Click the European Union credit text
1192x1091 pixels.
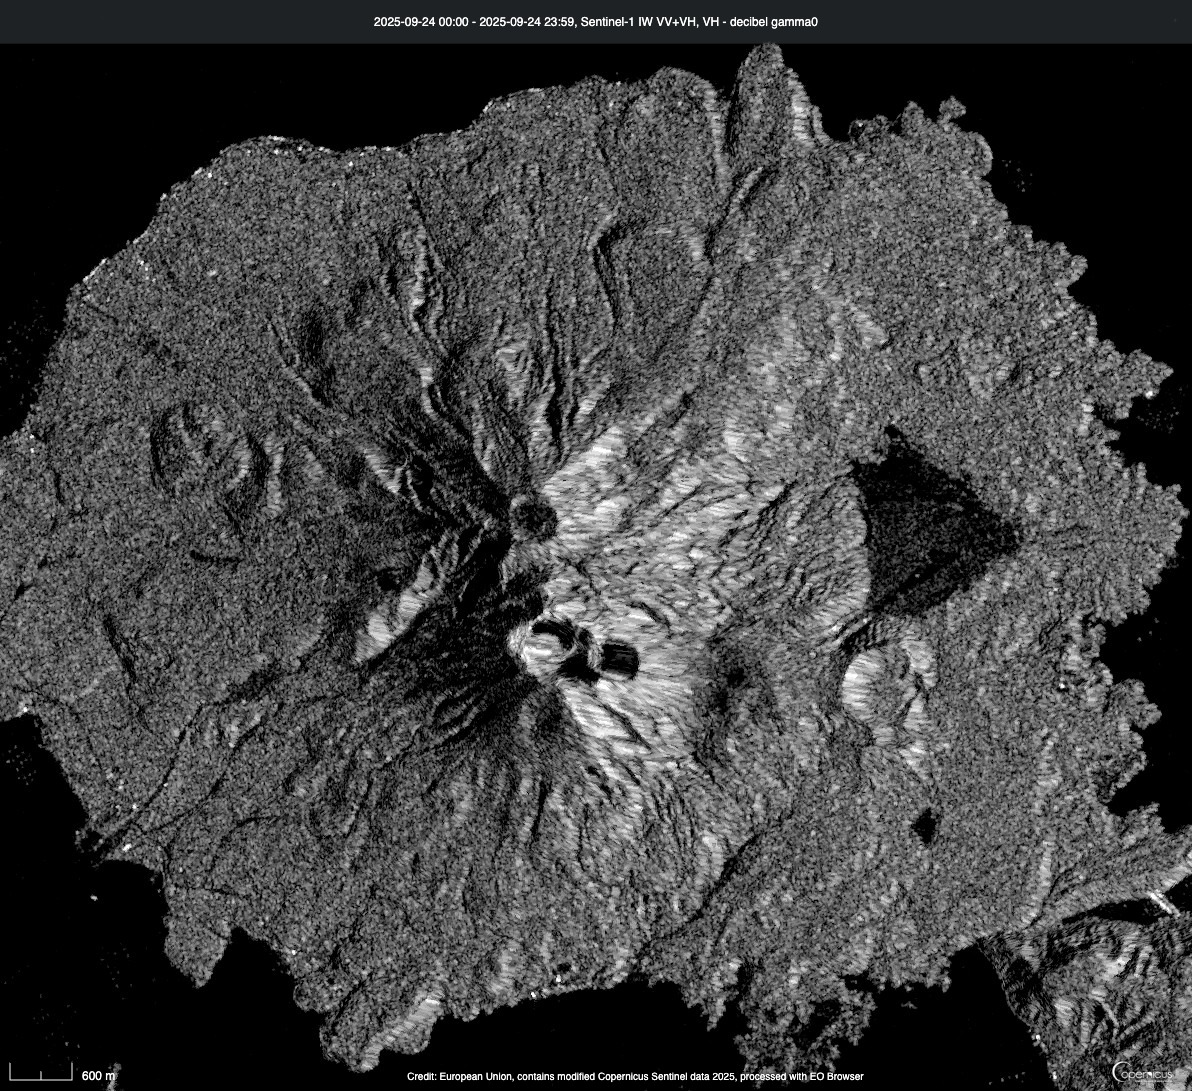point(635,1077)
